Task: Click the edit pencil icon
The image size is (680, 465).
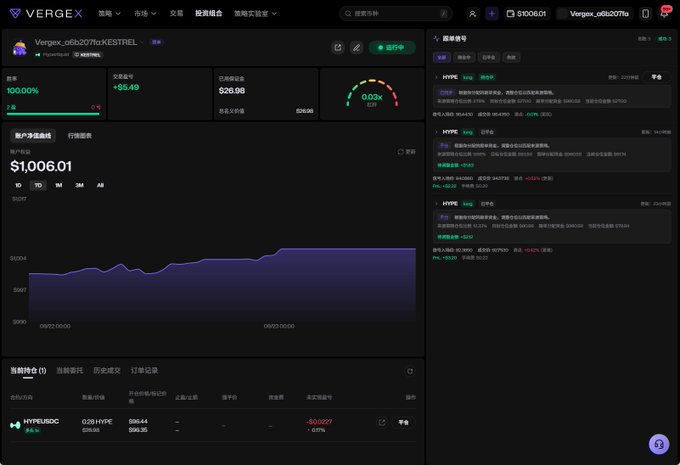Action: click(356, 47)
